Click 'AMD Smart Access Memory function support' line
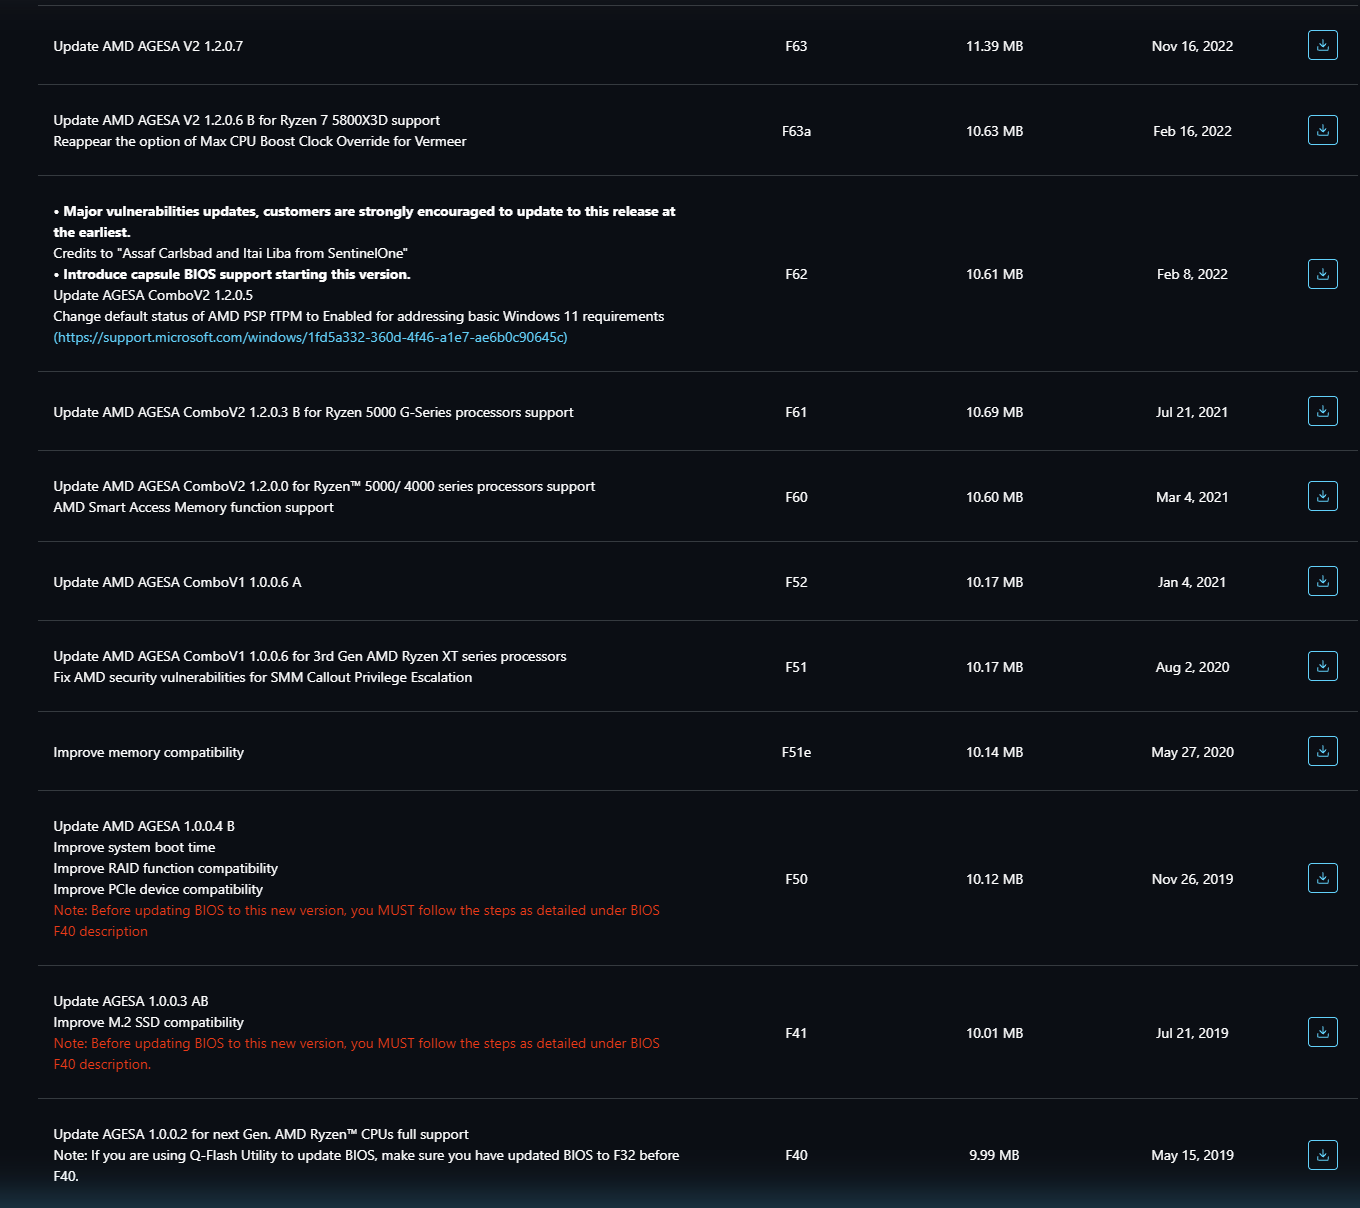The image size is (1360, 1208). (x=193, y=507)
